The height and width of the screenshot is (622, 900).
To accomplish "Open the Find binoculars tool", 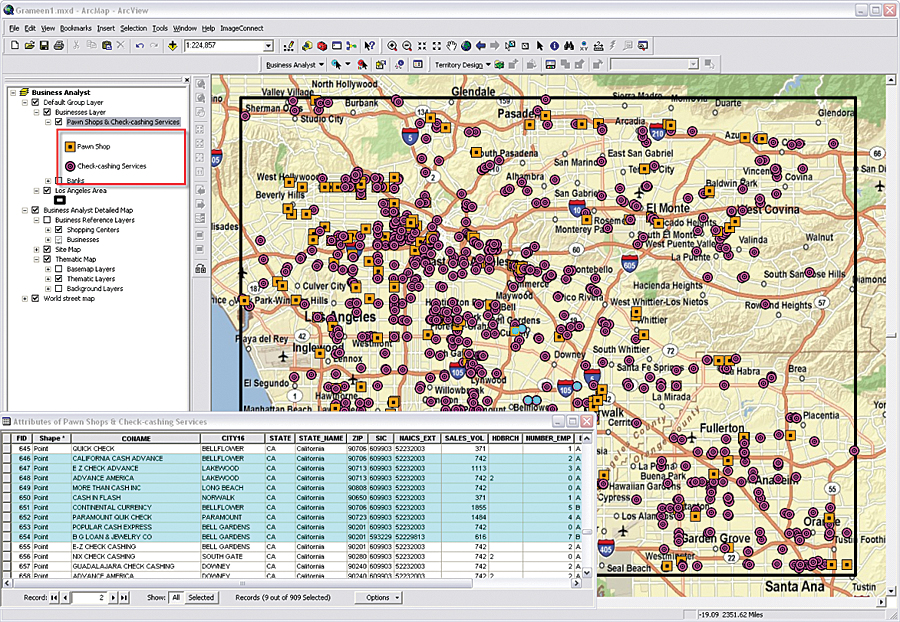I will tap(569, 45).
